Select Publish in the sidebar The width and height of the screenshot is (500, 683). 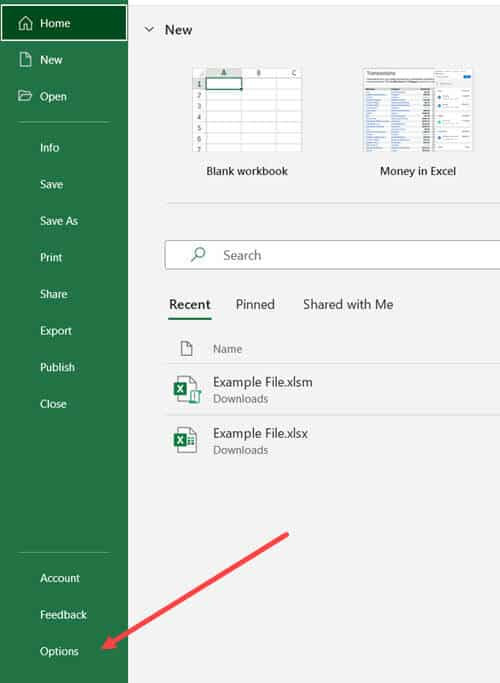point(57,367)
